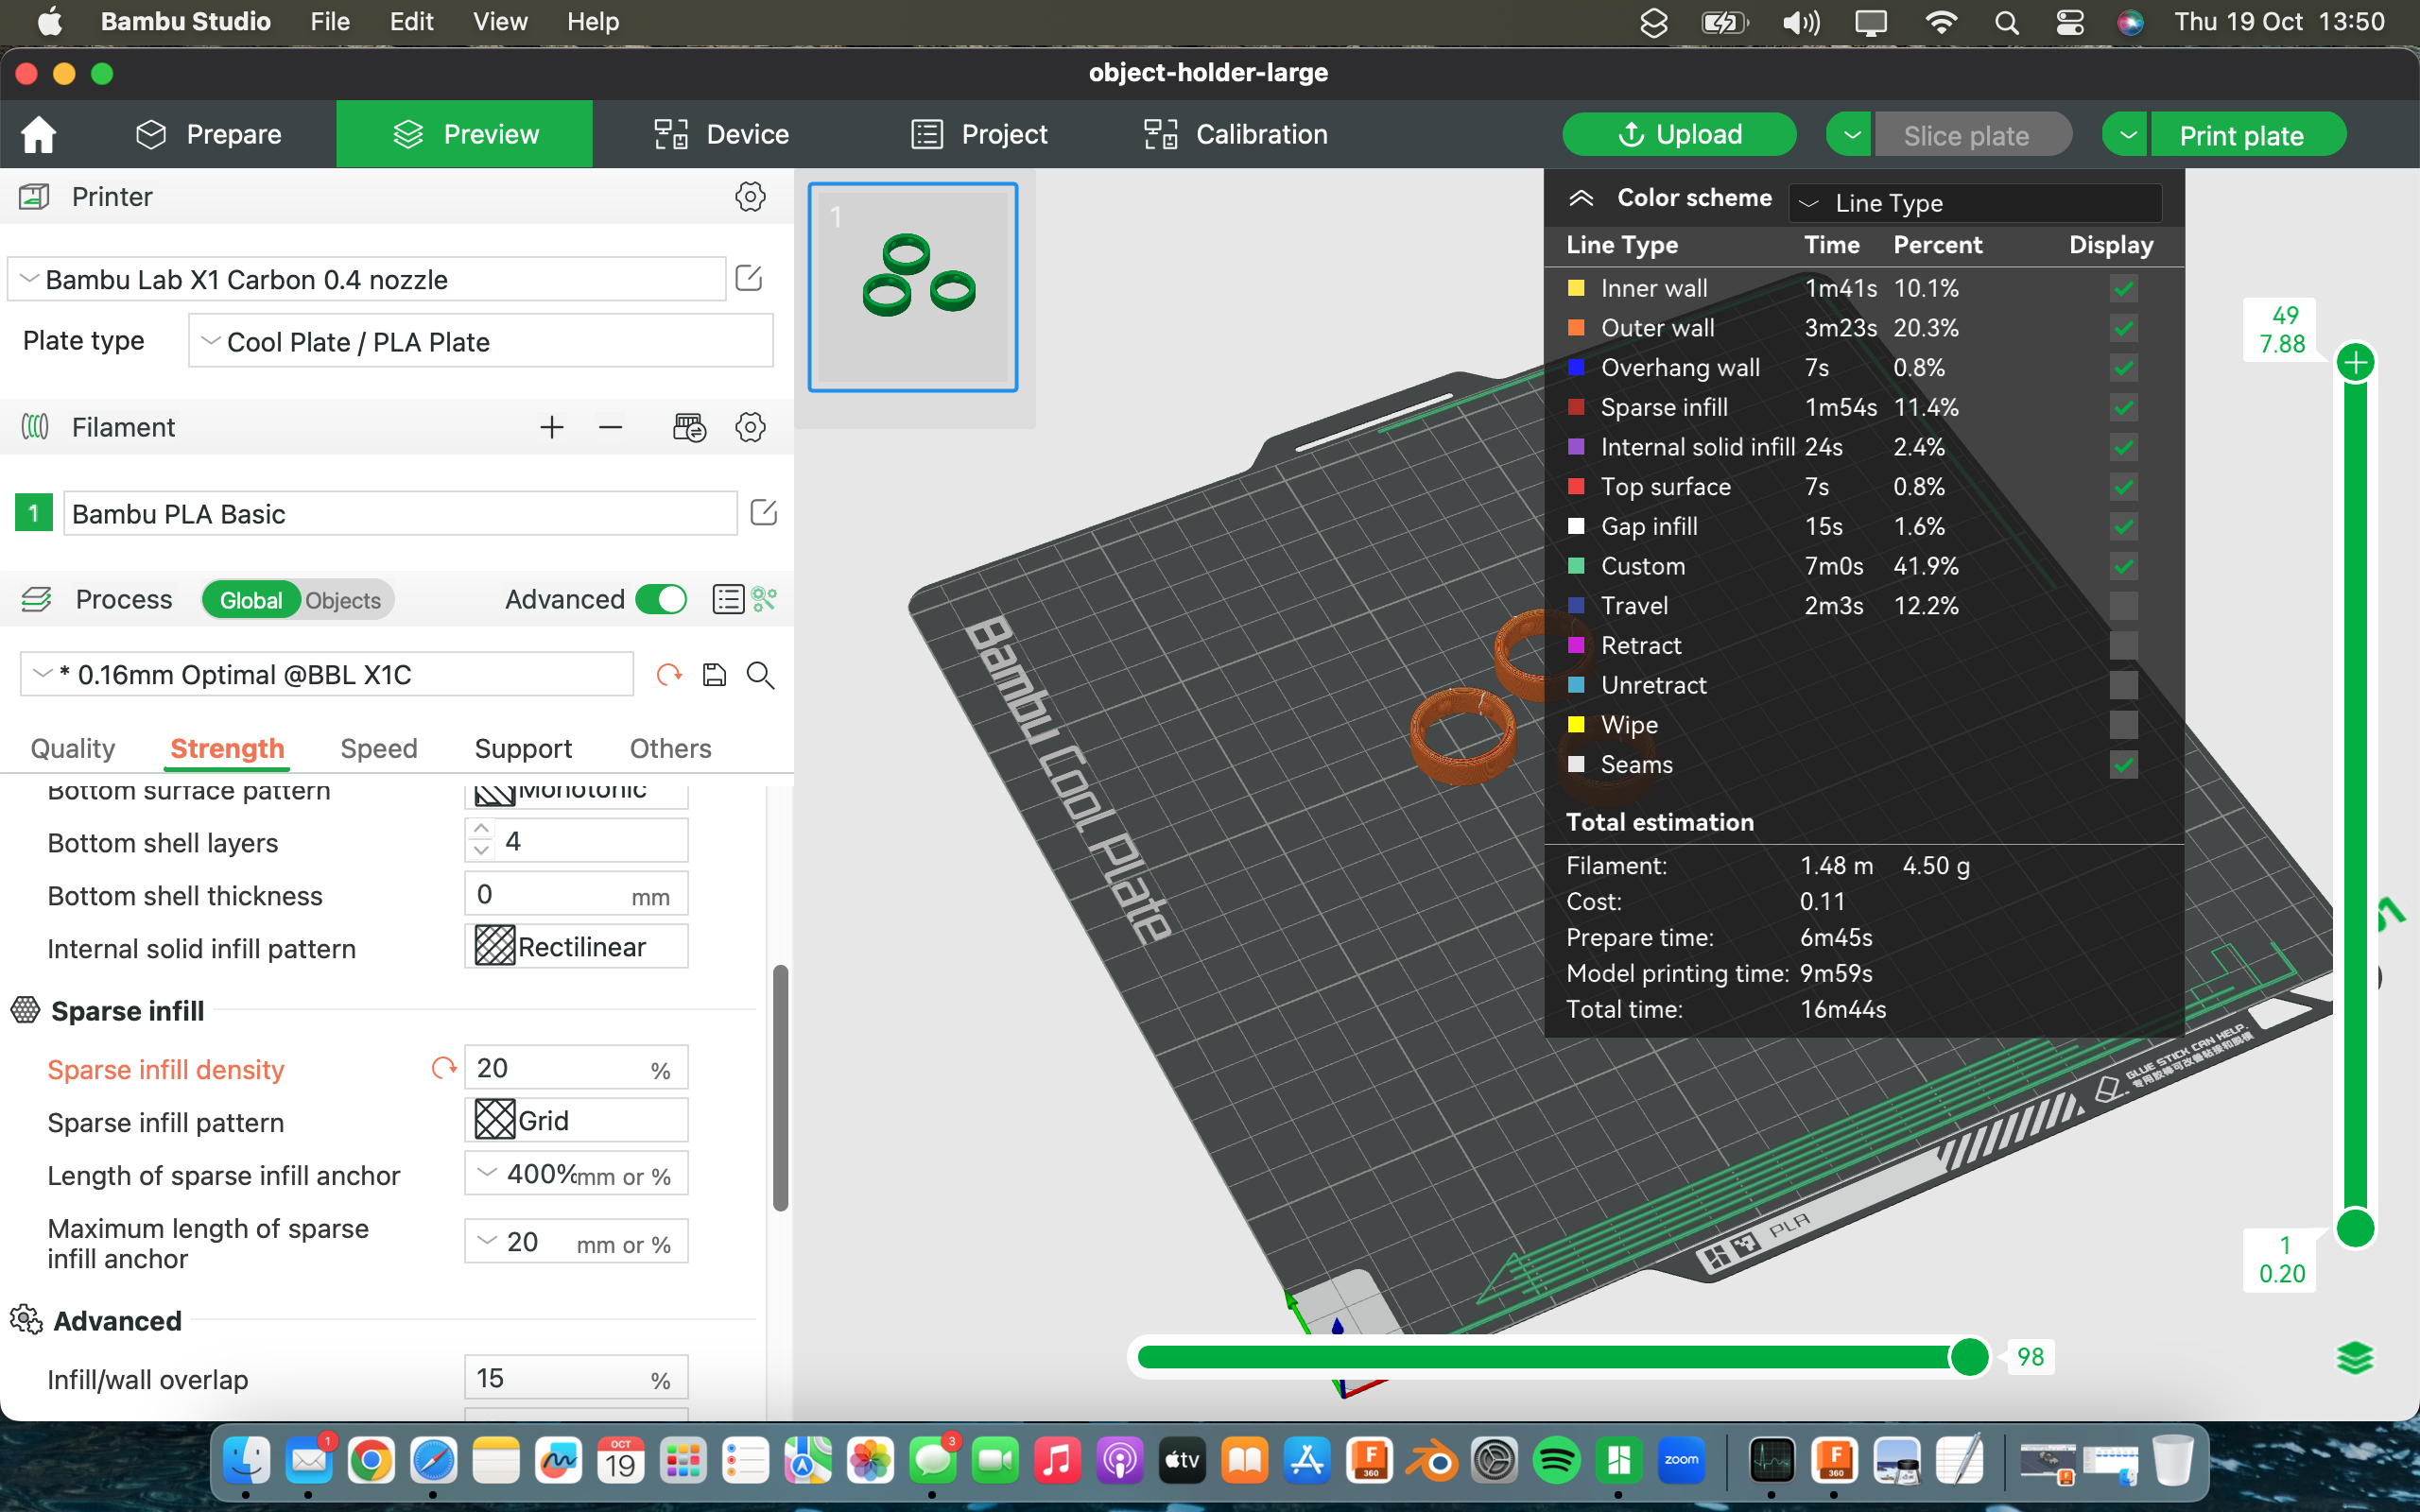Click the Upload button
The image size is (2420, 1512).
(x=1679, y=133)
